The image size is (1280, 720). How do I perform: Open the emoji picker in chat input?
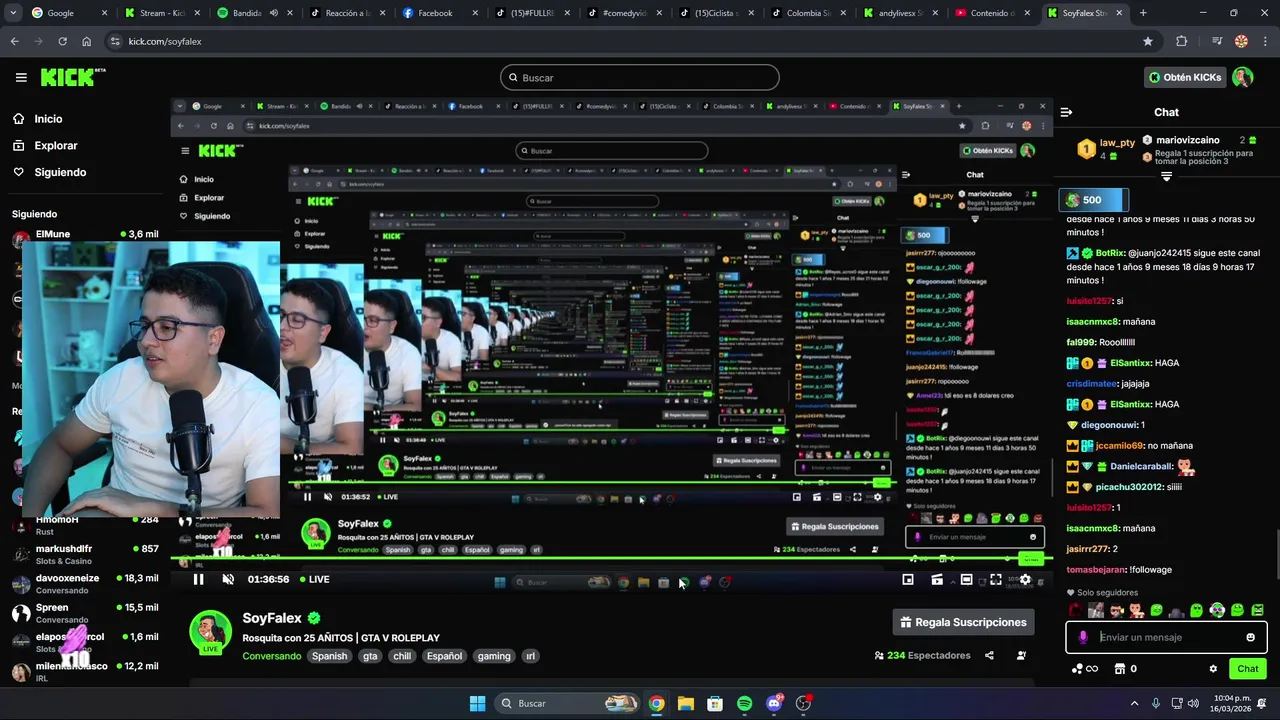pyautogui.click(x=1250, y=637)
